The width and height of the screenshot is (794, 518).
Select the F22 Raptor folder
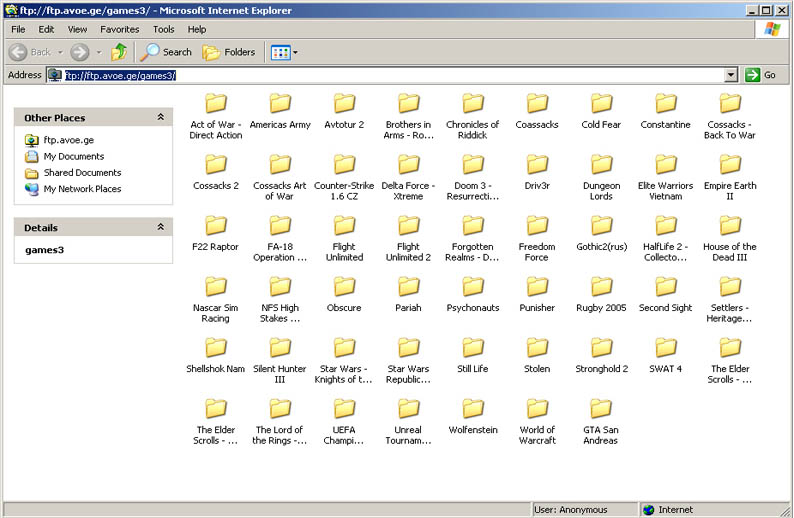click(216, 233)
